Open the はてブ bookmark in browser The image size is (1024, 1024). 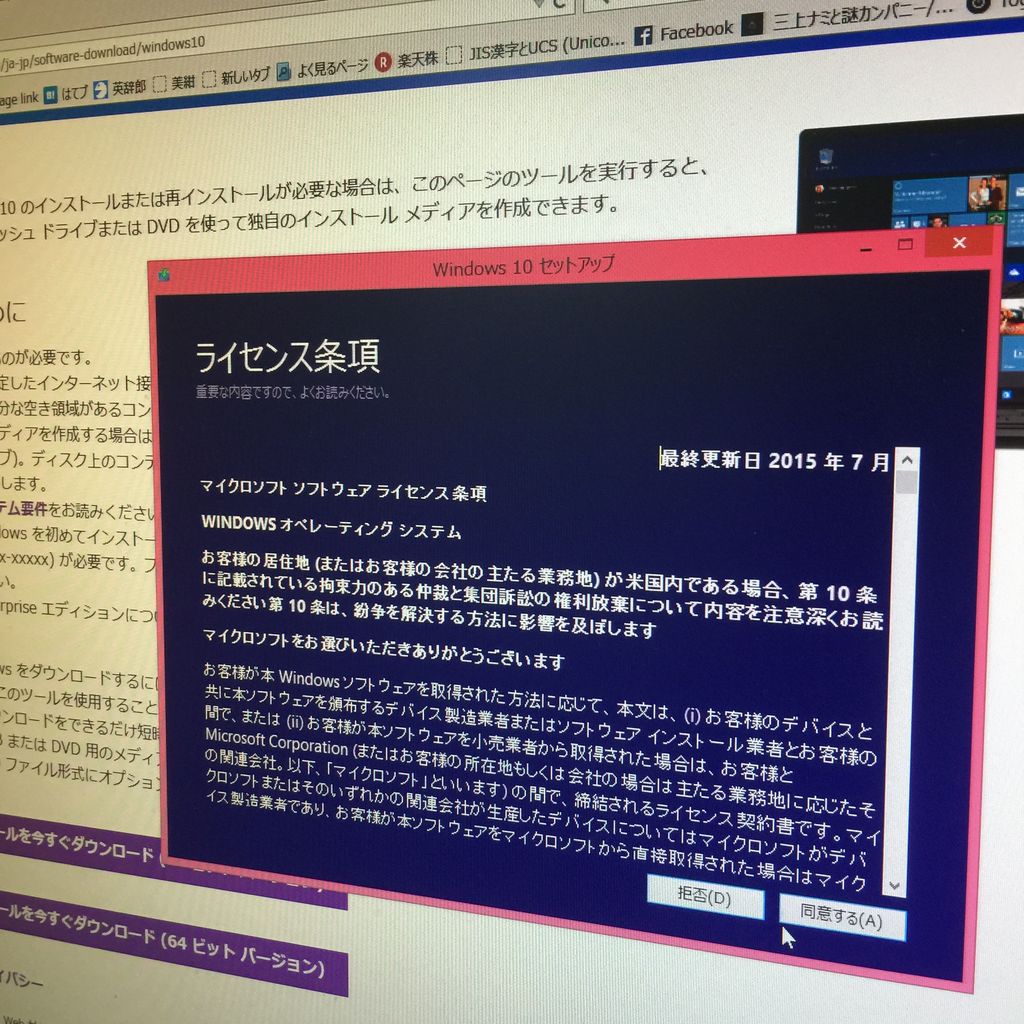[x=66, y=94]
